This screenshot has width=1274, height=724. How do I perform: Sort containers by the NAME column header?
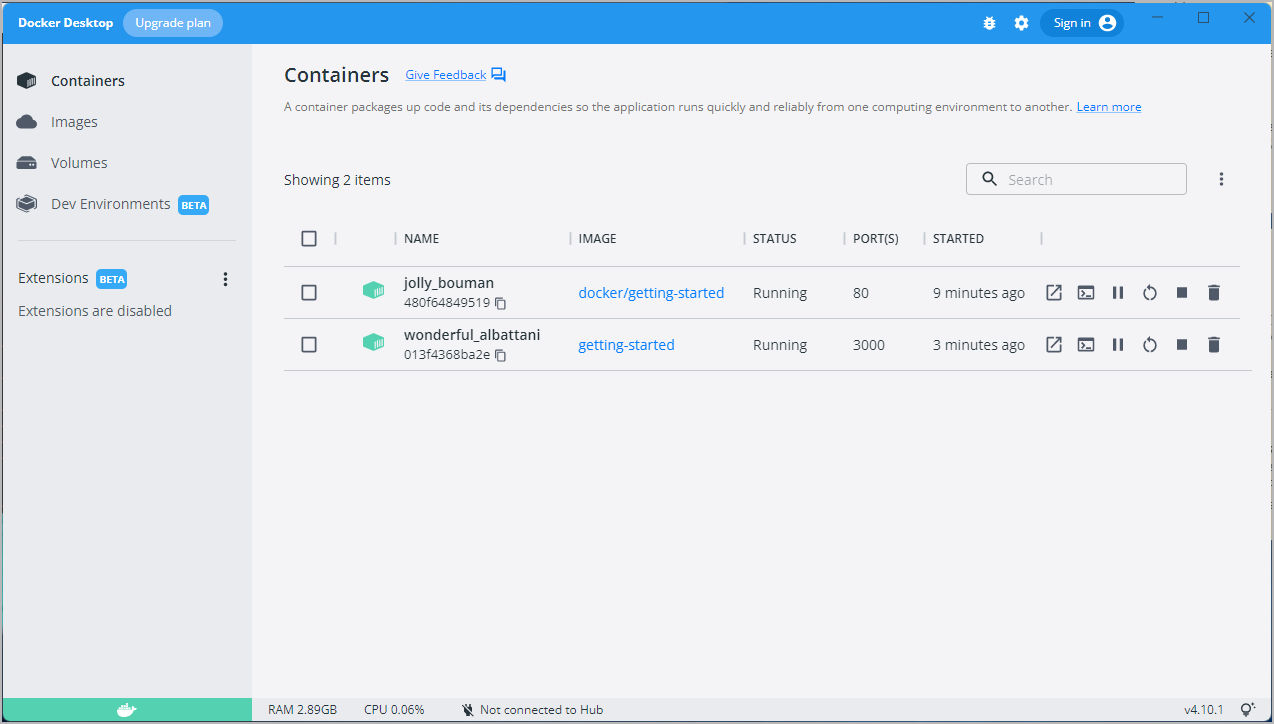coord(421,239)
